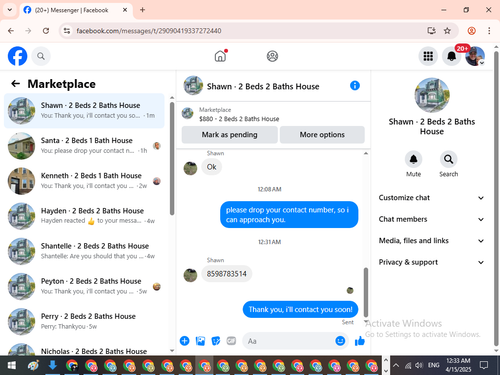Search in conversation icon
Screen dimensions: 500x375
click(x=448, y=159)
